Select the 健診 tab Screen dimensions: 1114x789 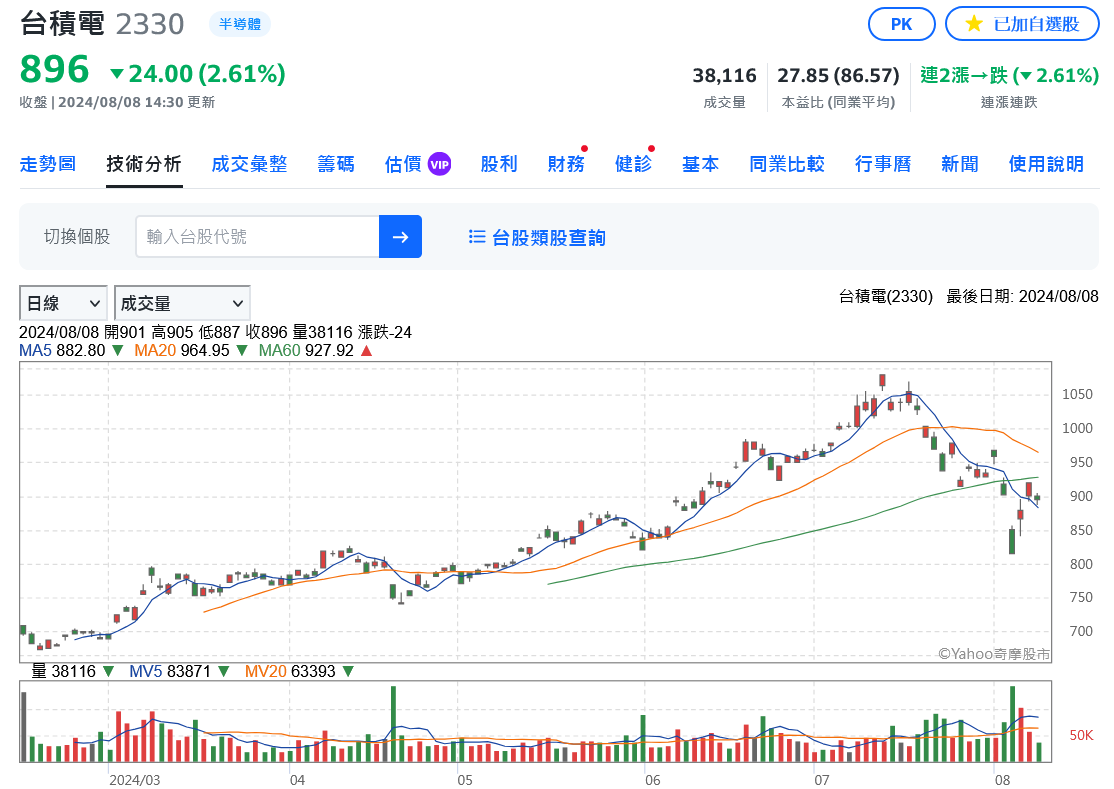click(633, 164)
